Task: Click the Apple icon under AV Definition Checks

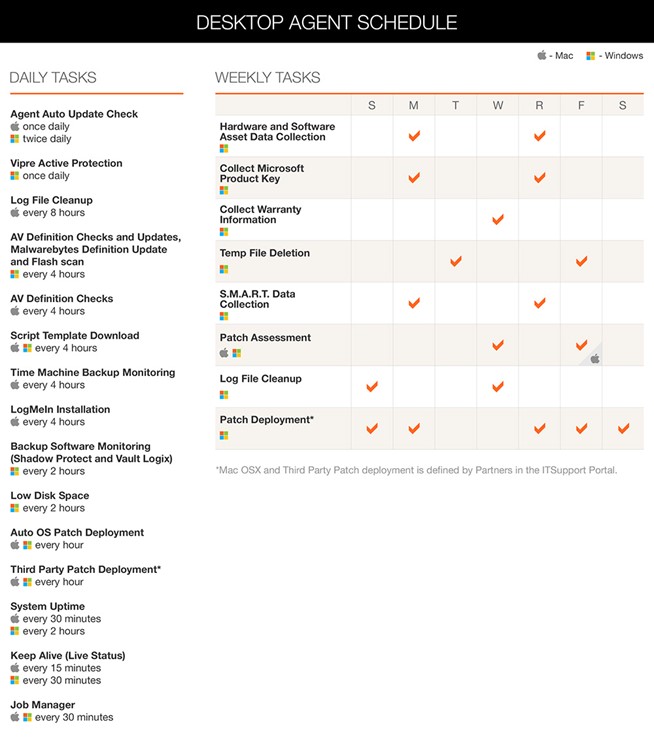Action: (15, 311)
